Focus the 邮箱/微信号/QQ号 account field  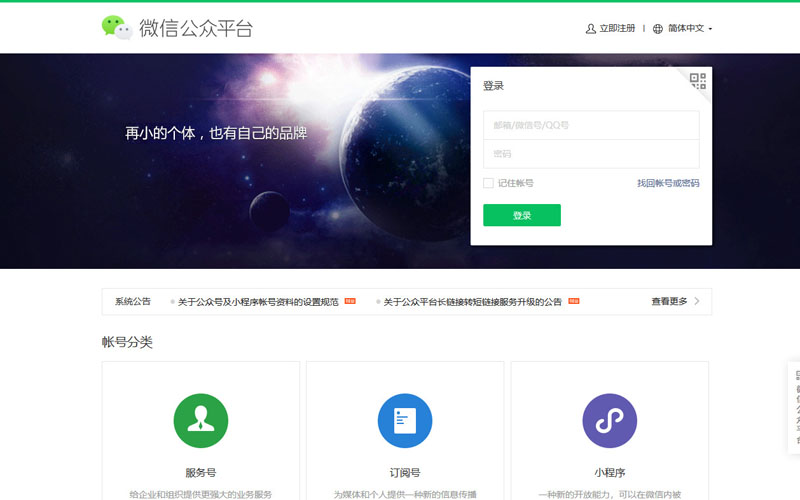(x=591, y=125)
